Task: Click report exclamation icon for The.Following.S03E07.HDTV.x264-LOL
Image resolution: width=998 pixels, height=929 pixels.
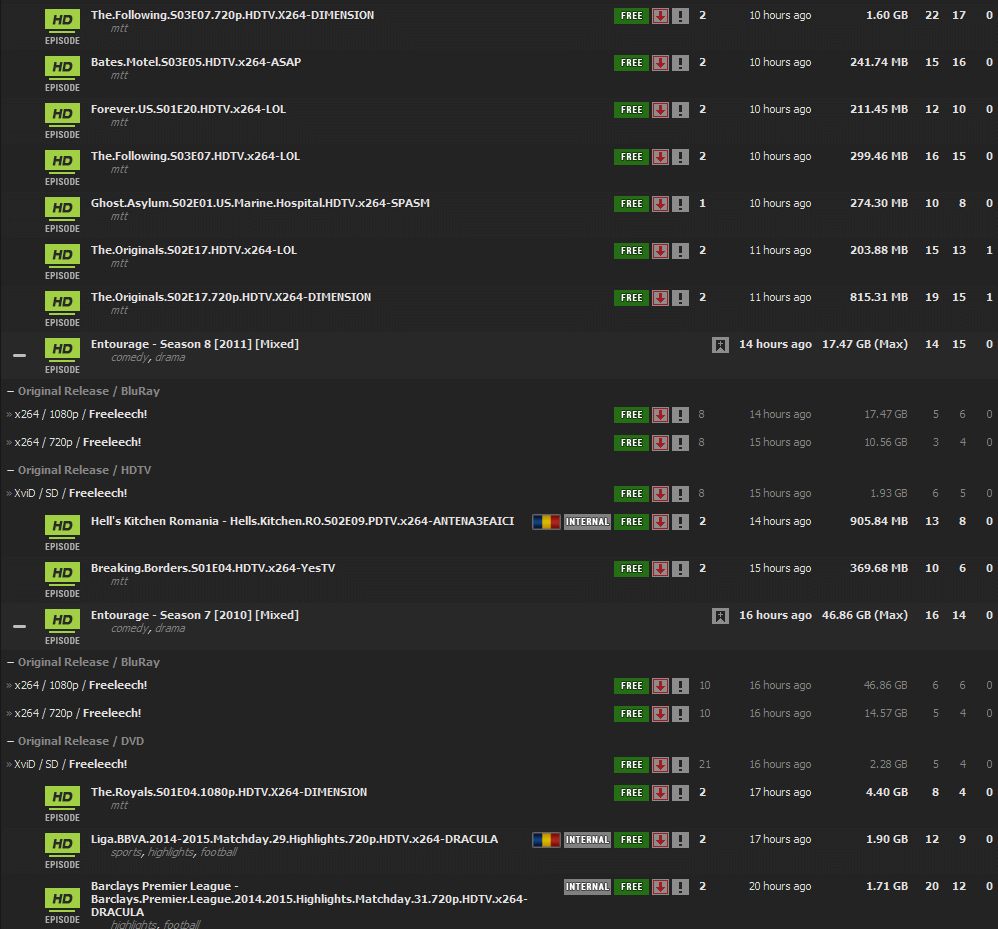Action: coord(680,157)
